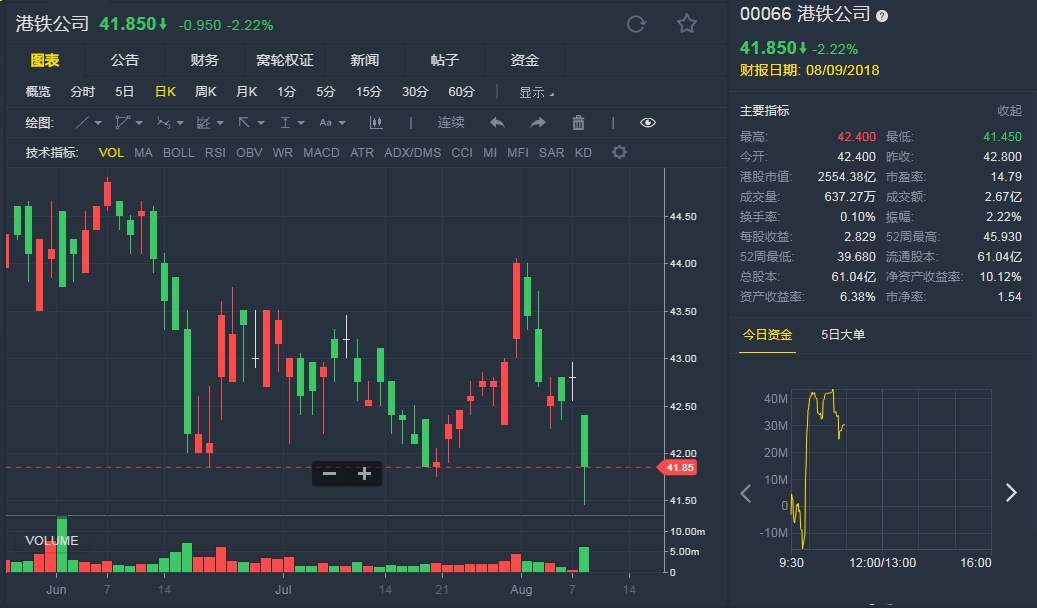Select the arrow drawing tool
The height and width of the screenshot is (608, 1037).
[244, 122]
